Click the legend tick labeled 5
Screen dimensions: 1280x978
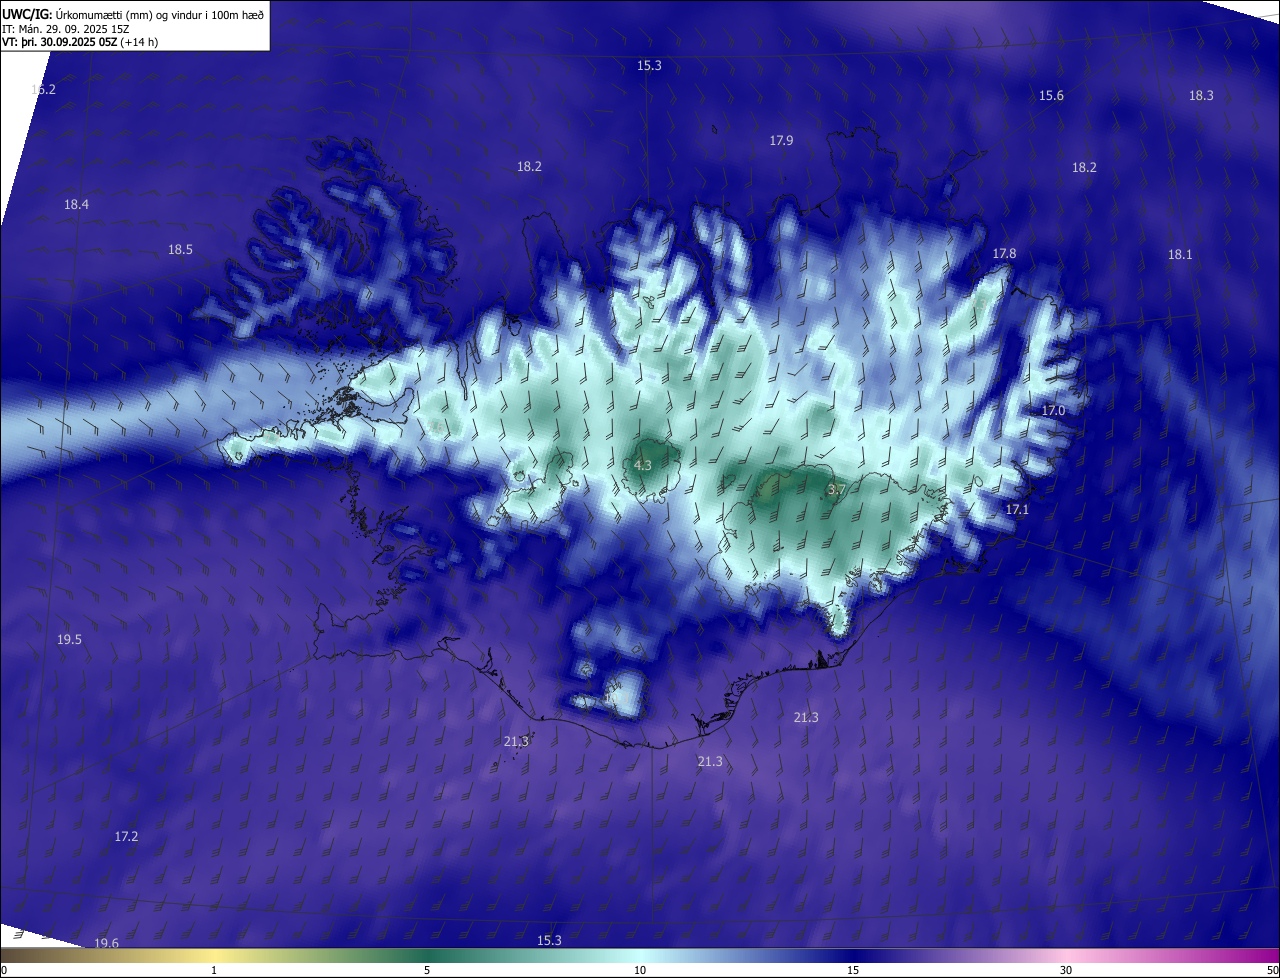[427, 970]
